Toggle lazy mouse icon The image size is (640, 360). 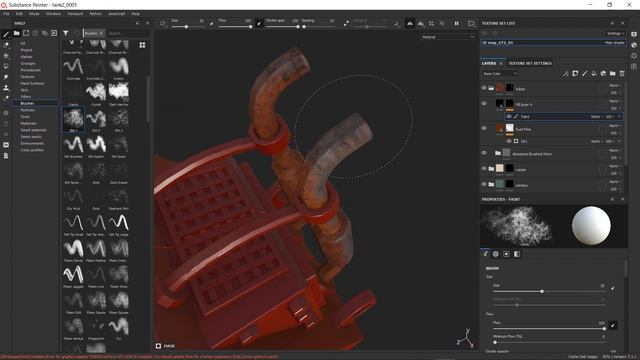coord(346,24)
